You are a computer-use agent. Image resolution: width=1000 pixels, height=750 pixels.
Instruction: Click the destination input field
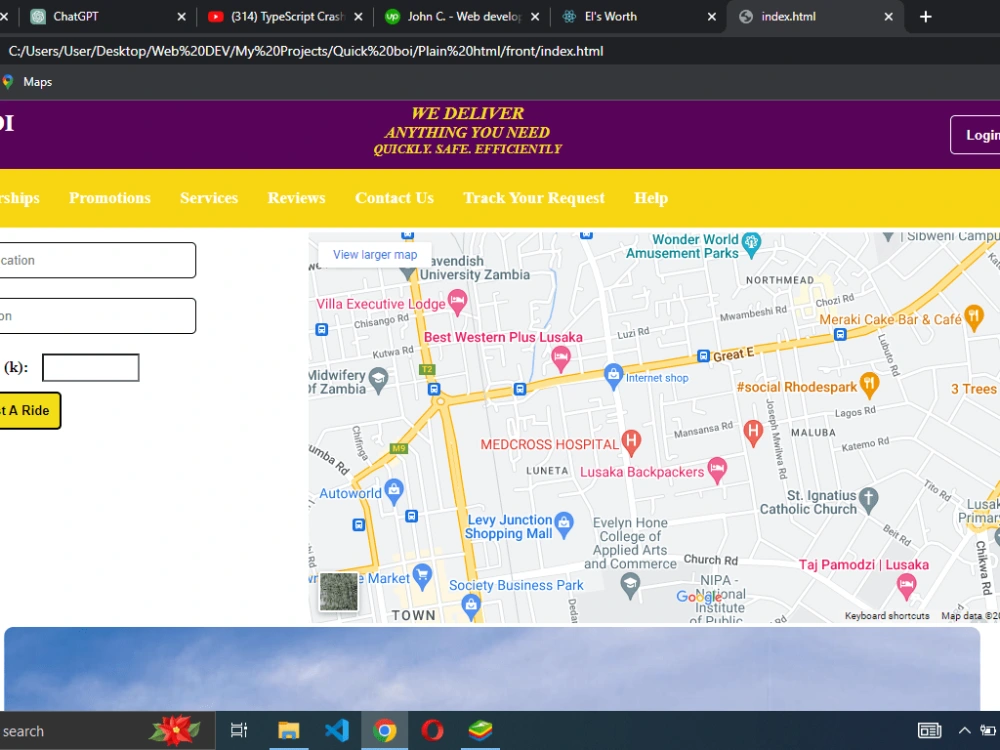tap(97, 316)
